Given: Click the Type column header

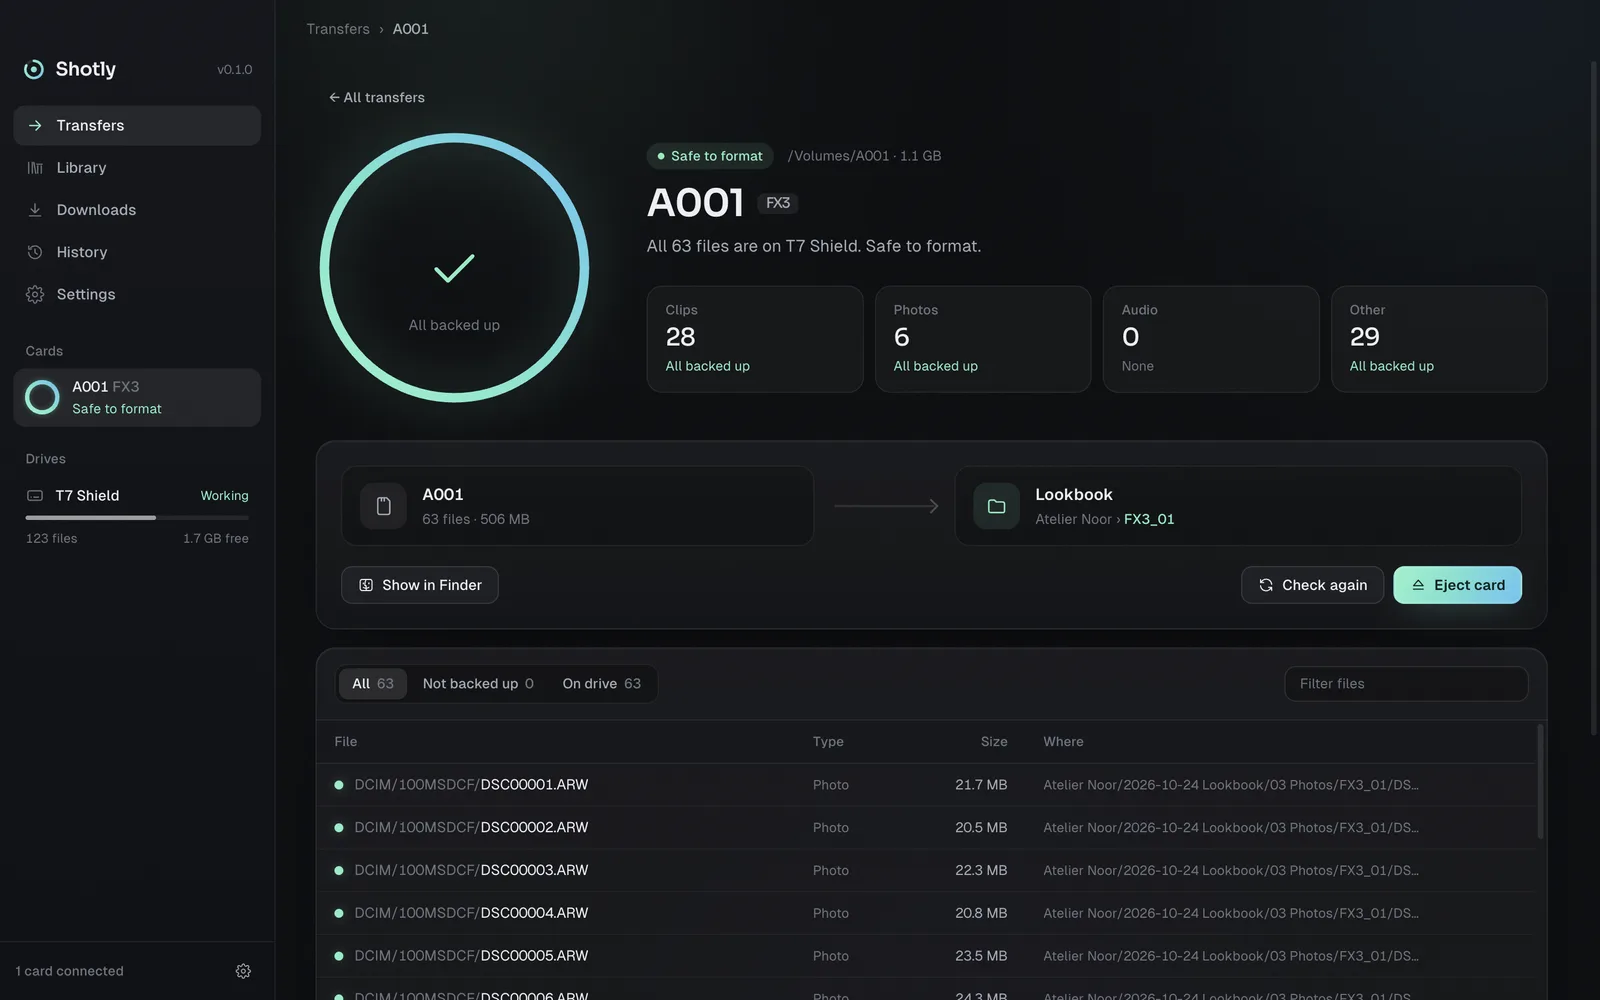Looking at the screenshot, I should tap(828, 742).
